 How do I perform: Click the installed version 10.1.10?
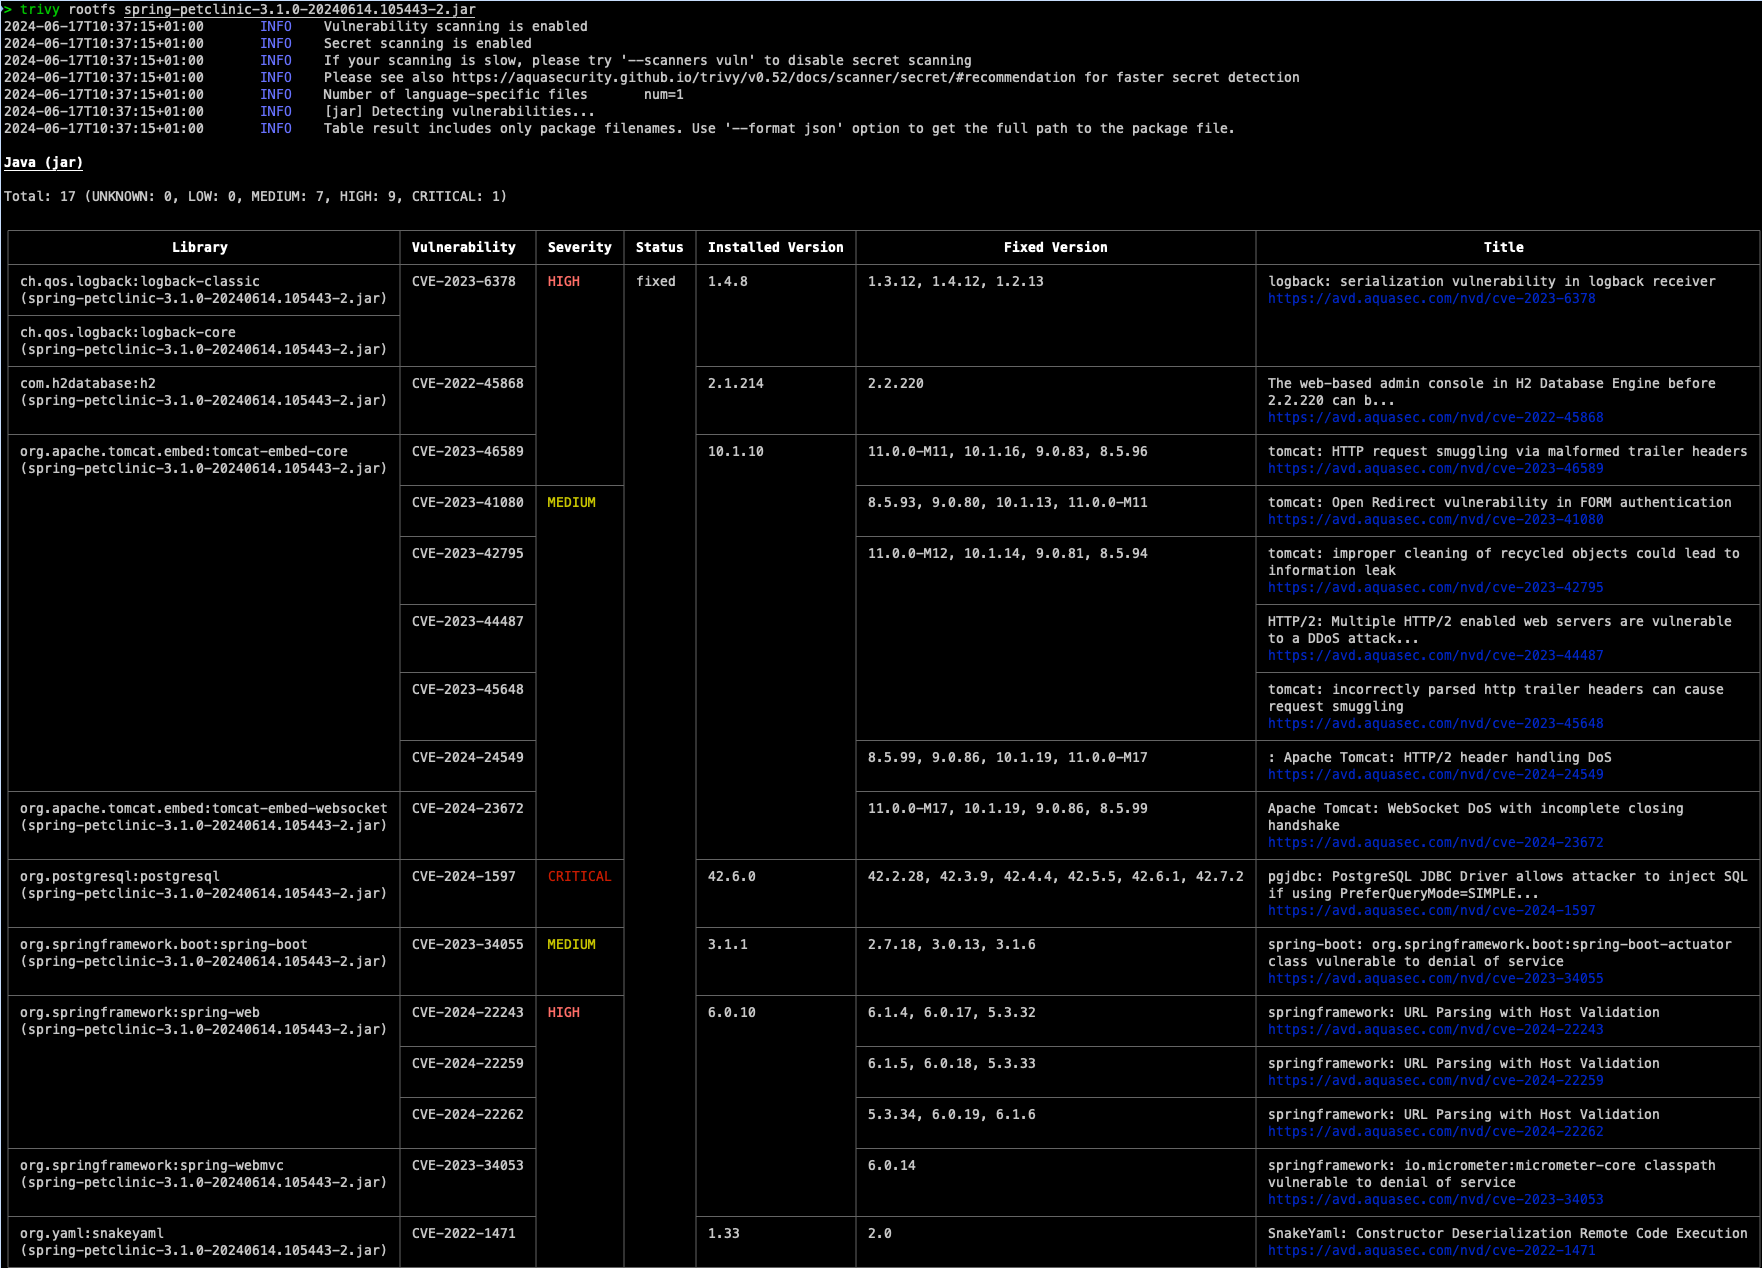(736, 452)
